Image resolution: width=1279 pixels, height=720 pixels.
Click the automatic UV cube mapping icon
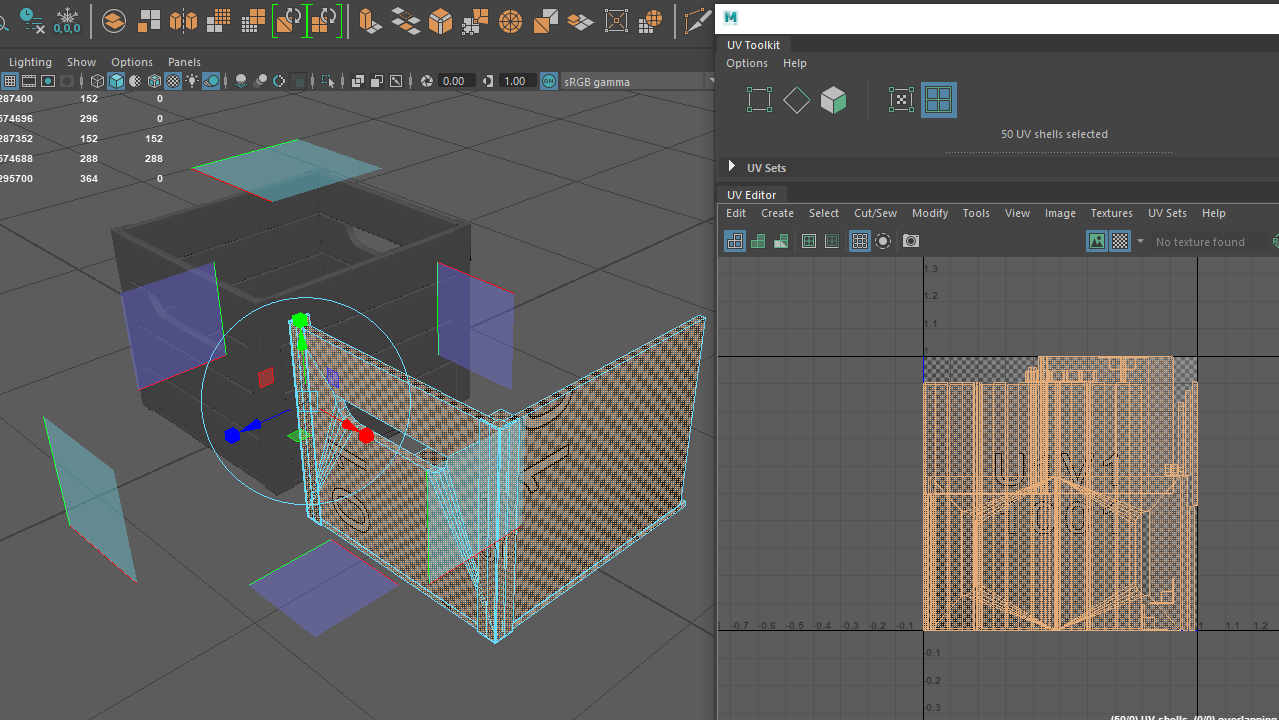coord(440,19)
